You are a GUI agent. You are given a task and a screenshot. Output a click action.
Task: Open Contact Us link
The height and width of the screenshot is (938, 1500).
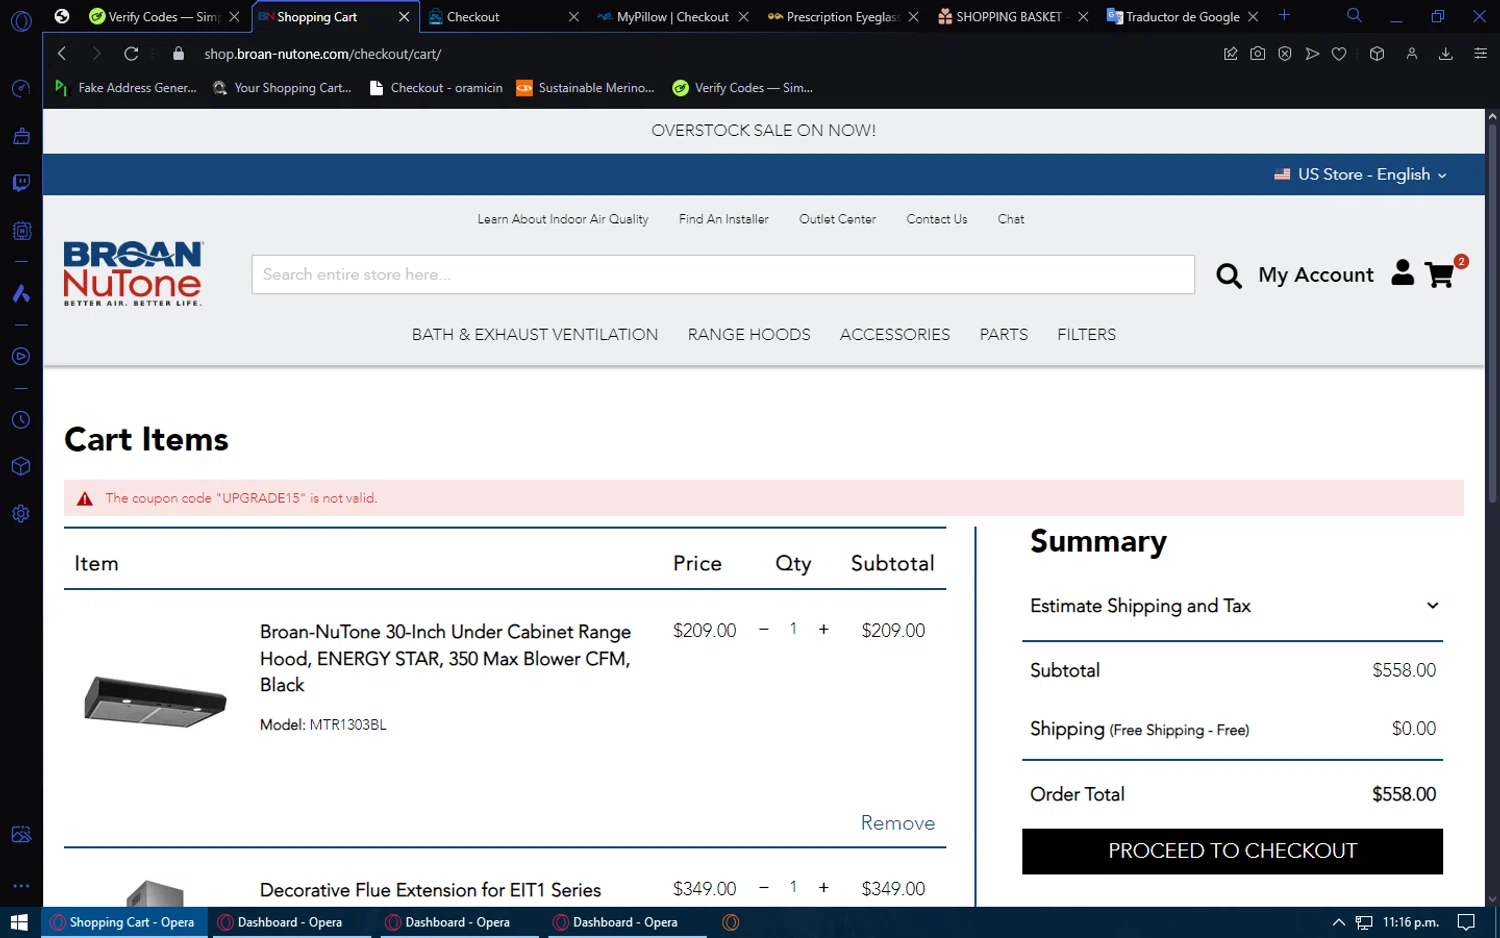937,219
